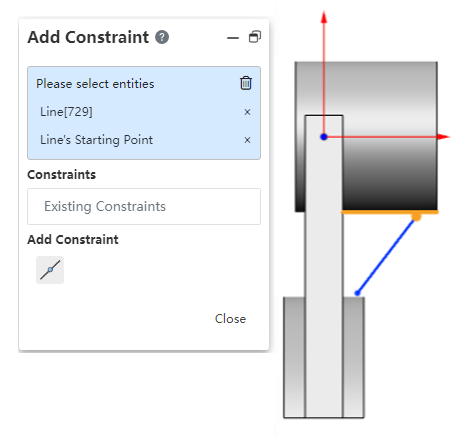Click the orange point on the highlighted line
The image size is (453, 438).
coord(416,217)
